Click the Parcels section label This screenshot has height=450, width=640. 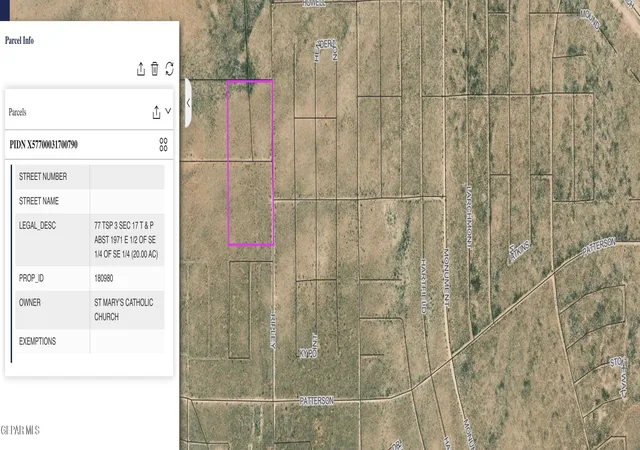coord(18,112)
